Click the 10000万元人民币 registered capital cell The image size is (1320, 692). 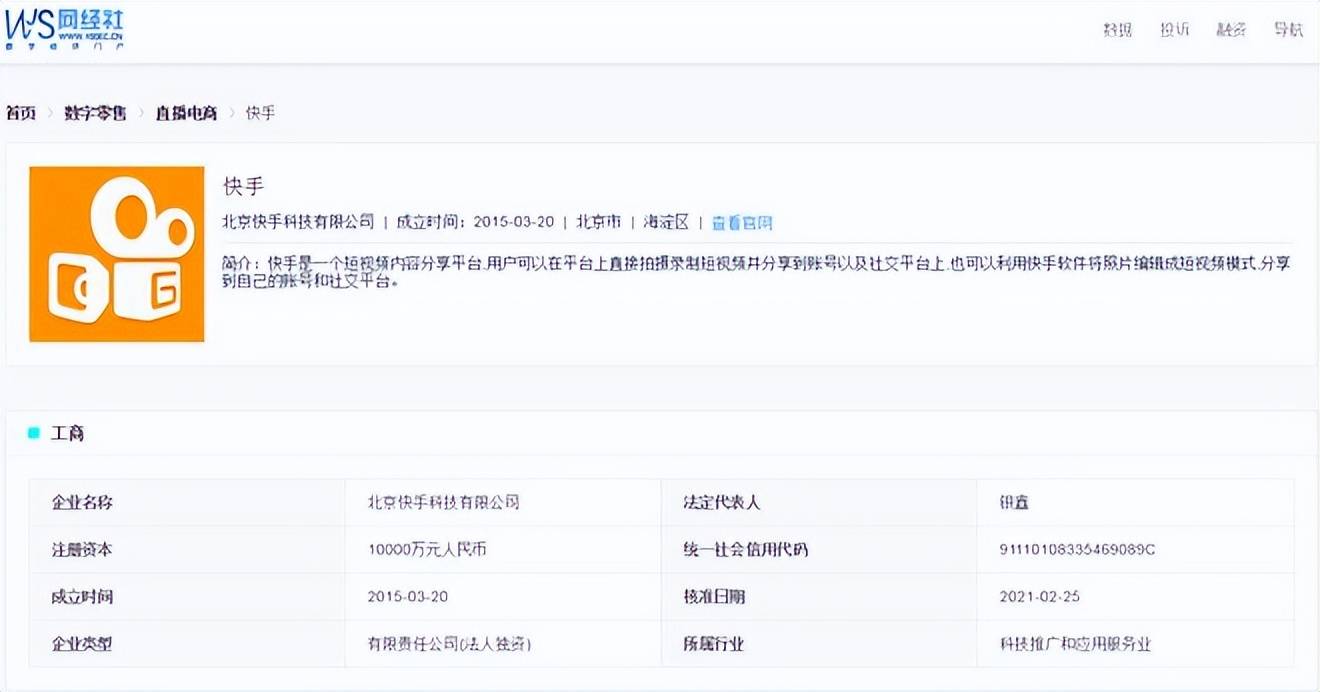tap(503, 550)
